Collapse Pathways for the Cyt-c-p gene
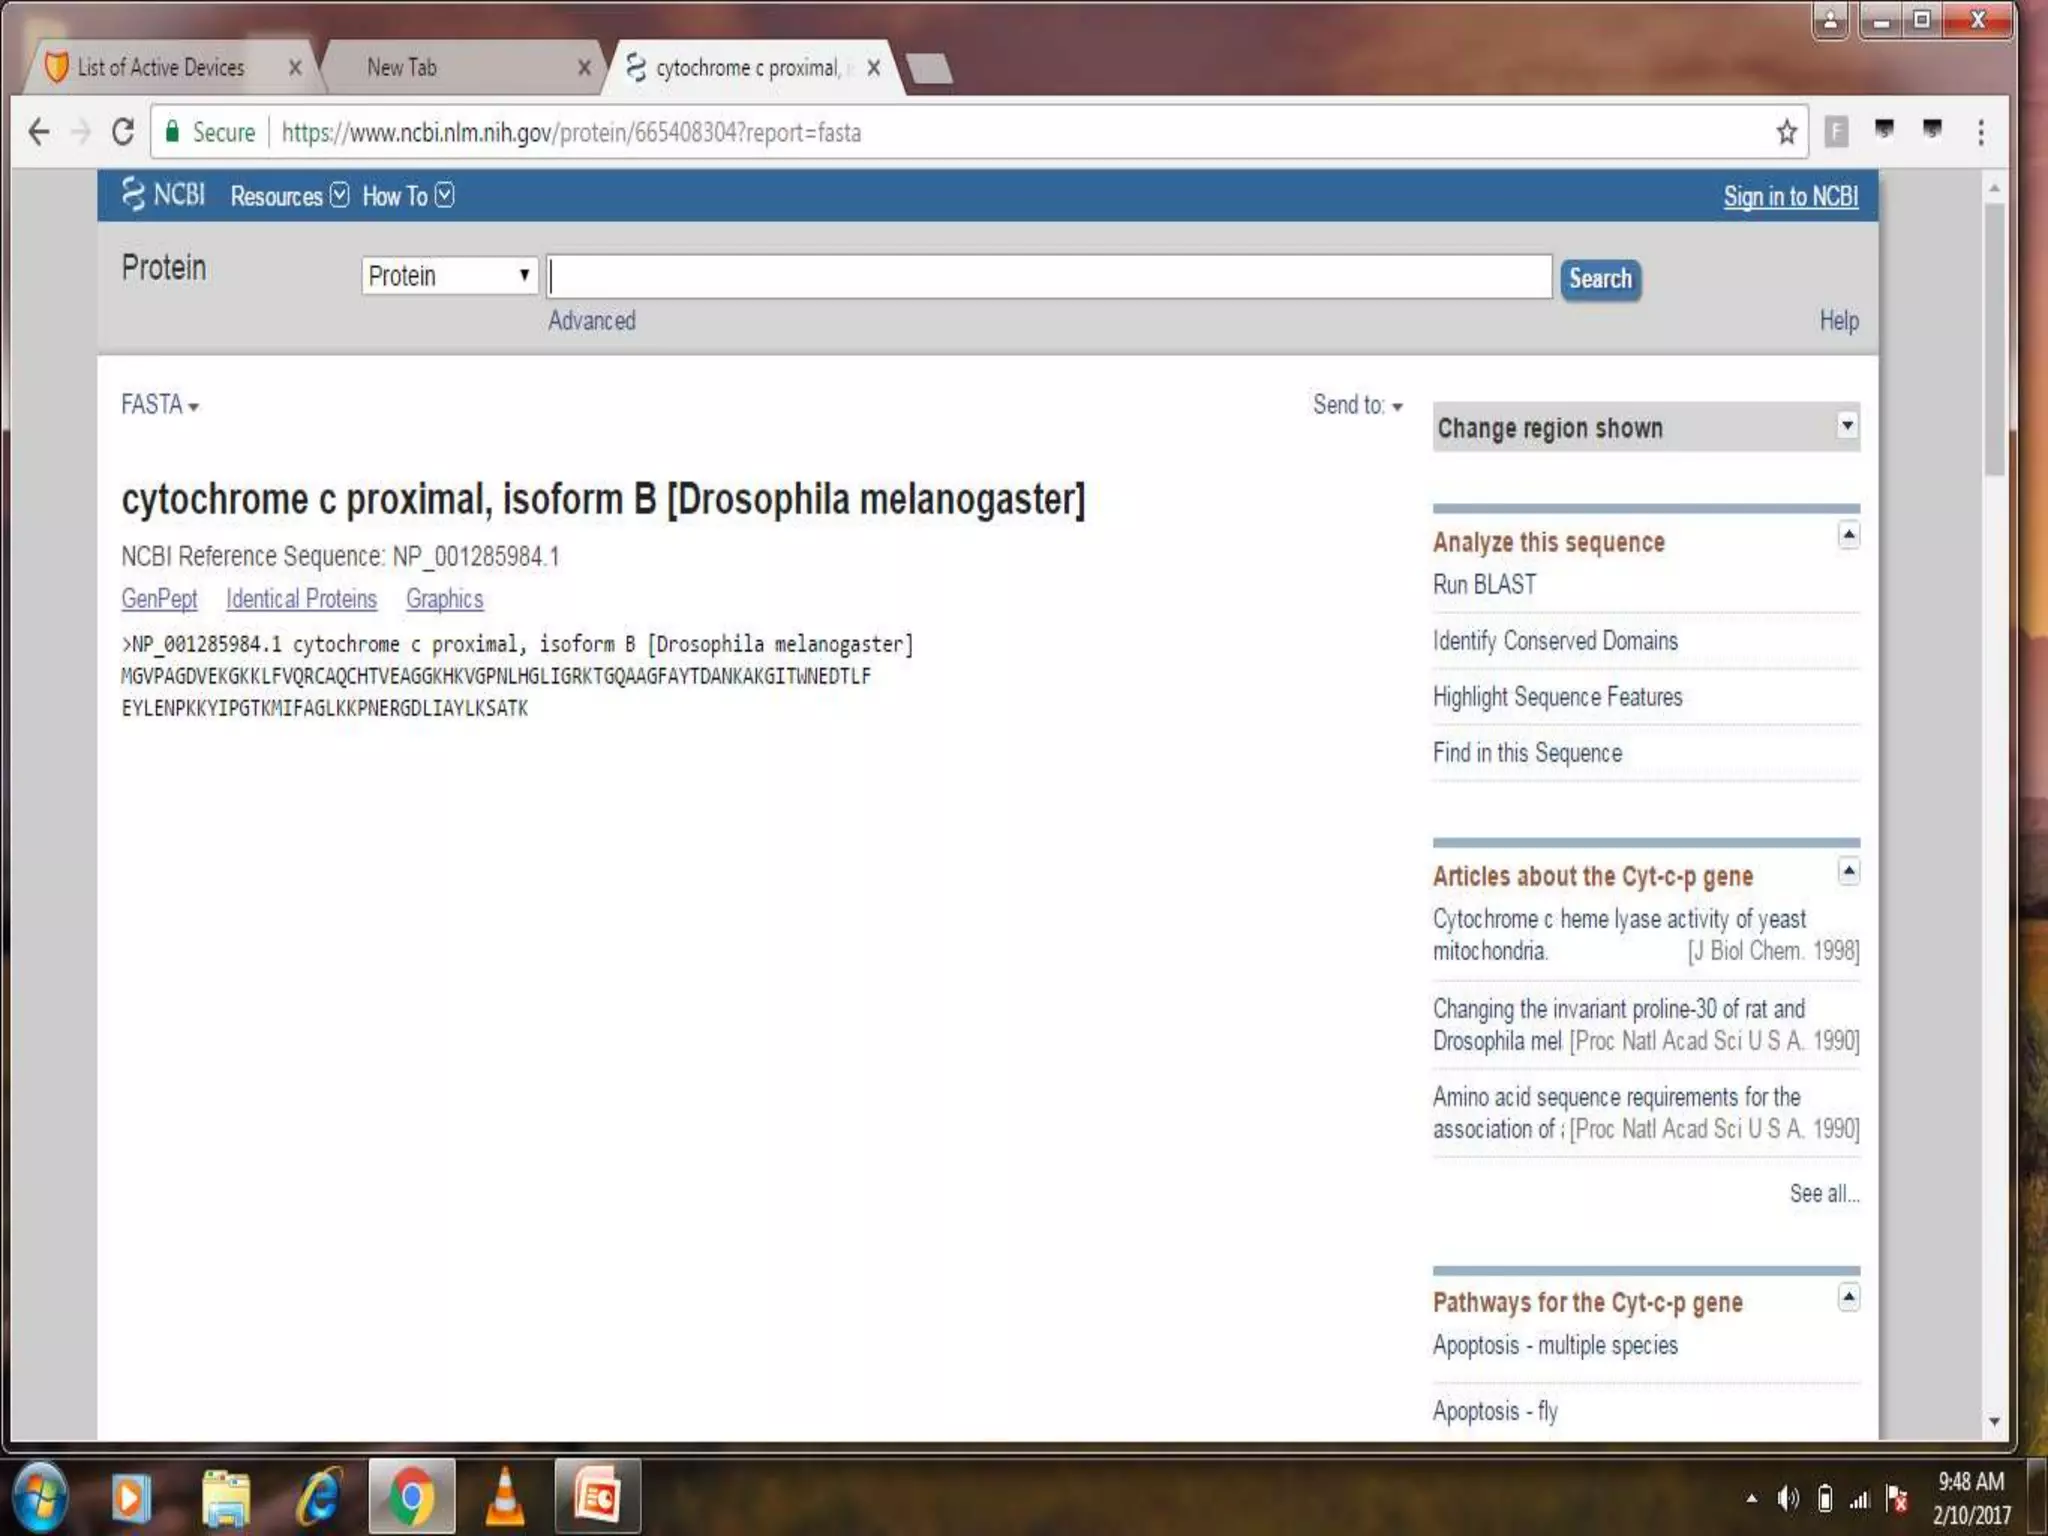The image size is (2048, 1536). coord(1848,1298)
